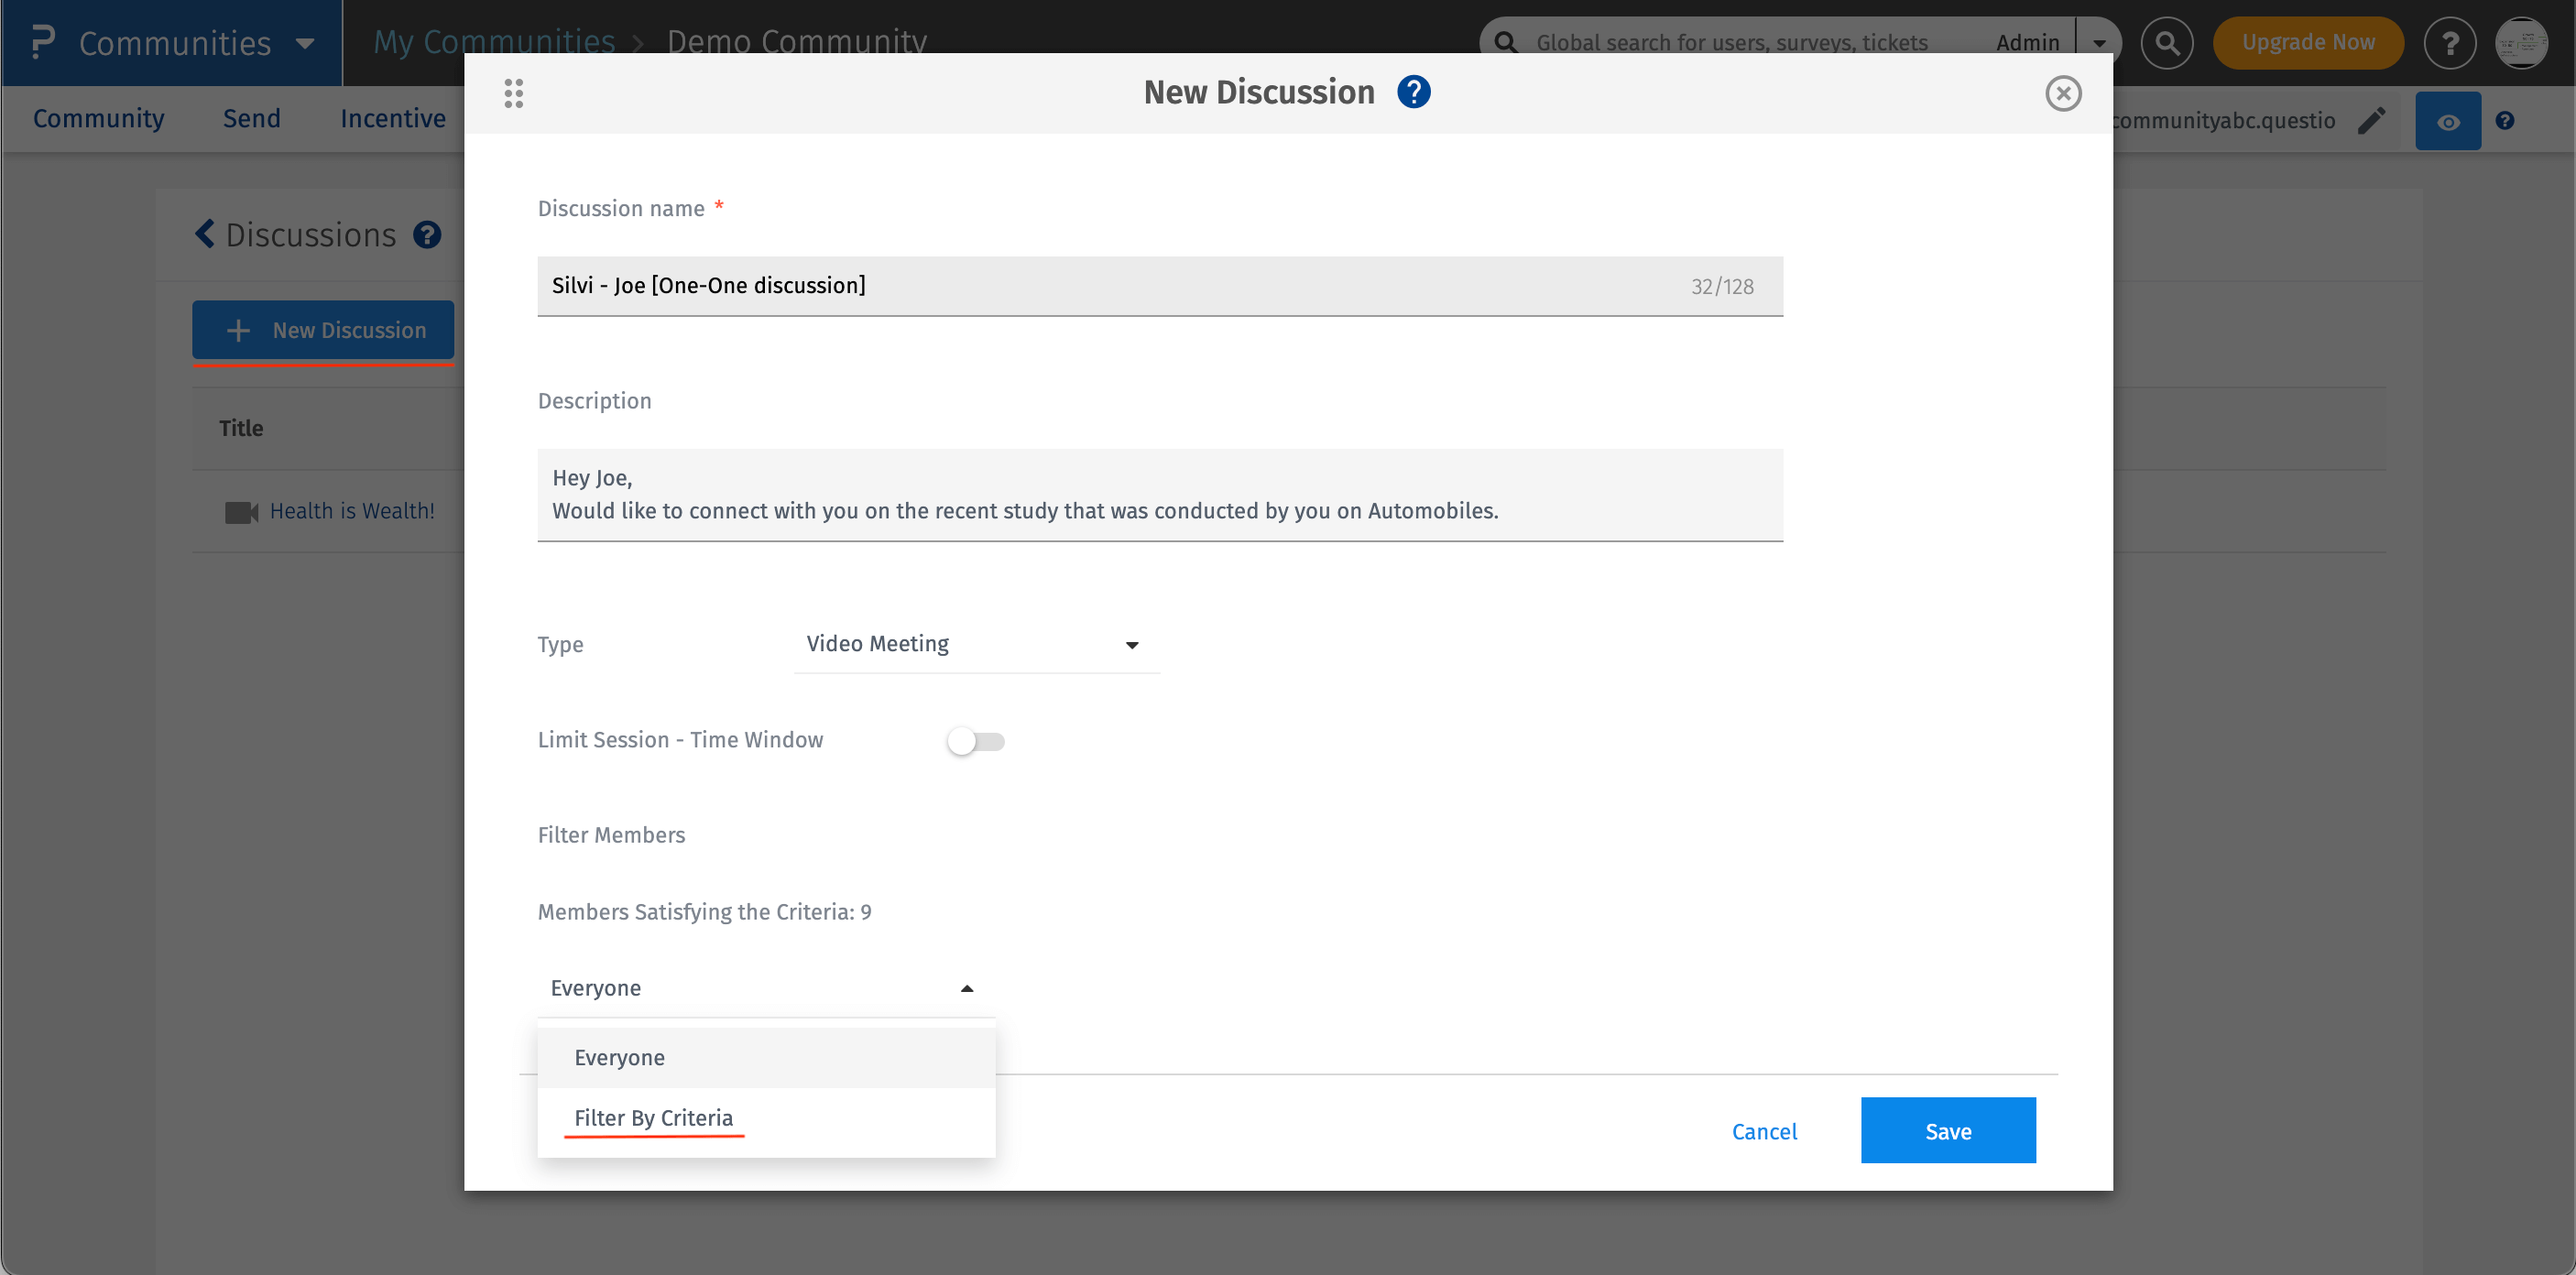Click the video camera icon beside Health is Wealth!
The height and width of the screenshot is (1275, 2576).
[x=239, y=511]
